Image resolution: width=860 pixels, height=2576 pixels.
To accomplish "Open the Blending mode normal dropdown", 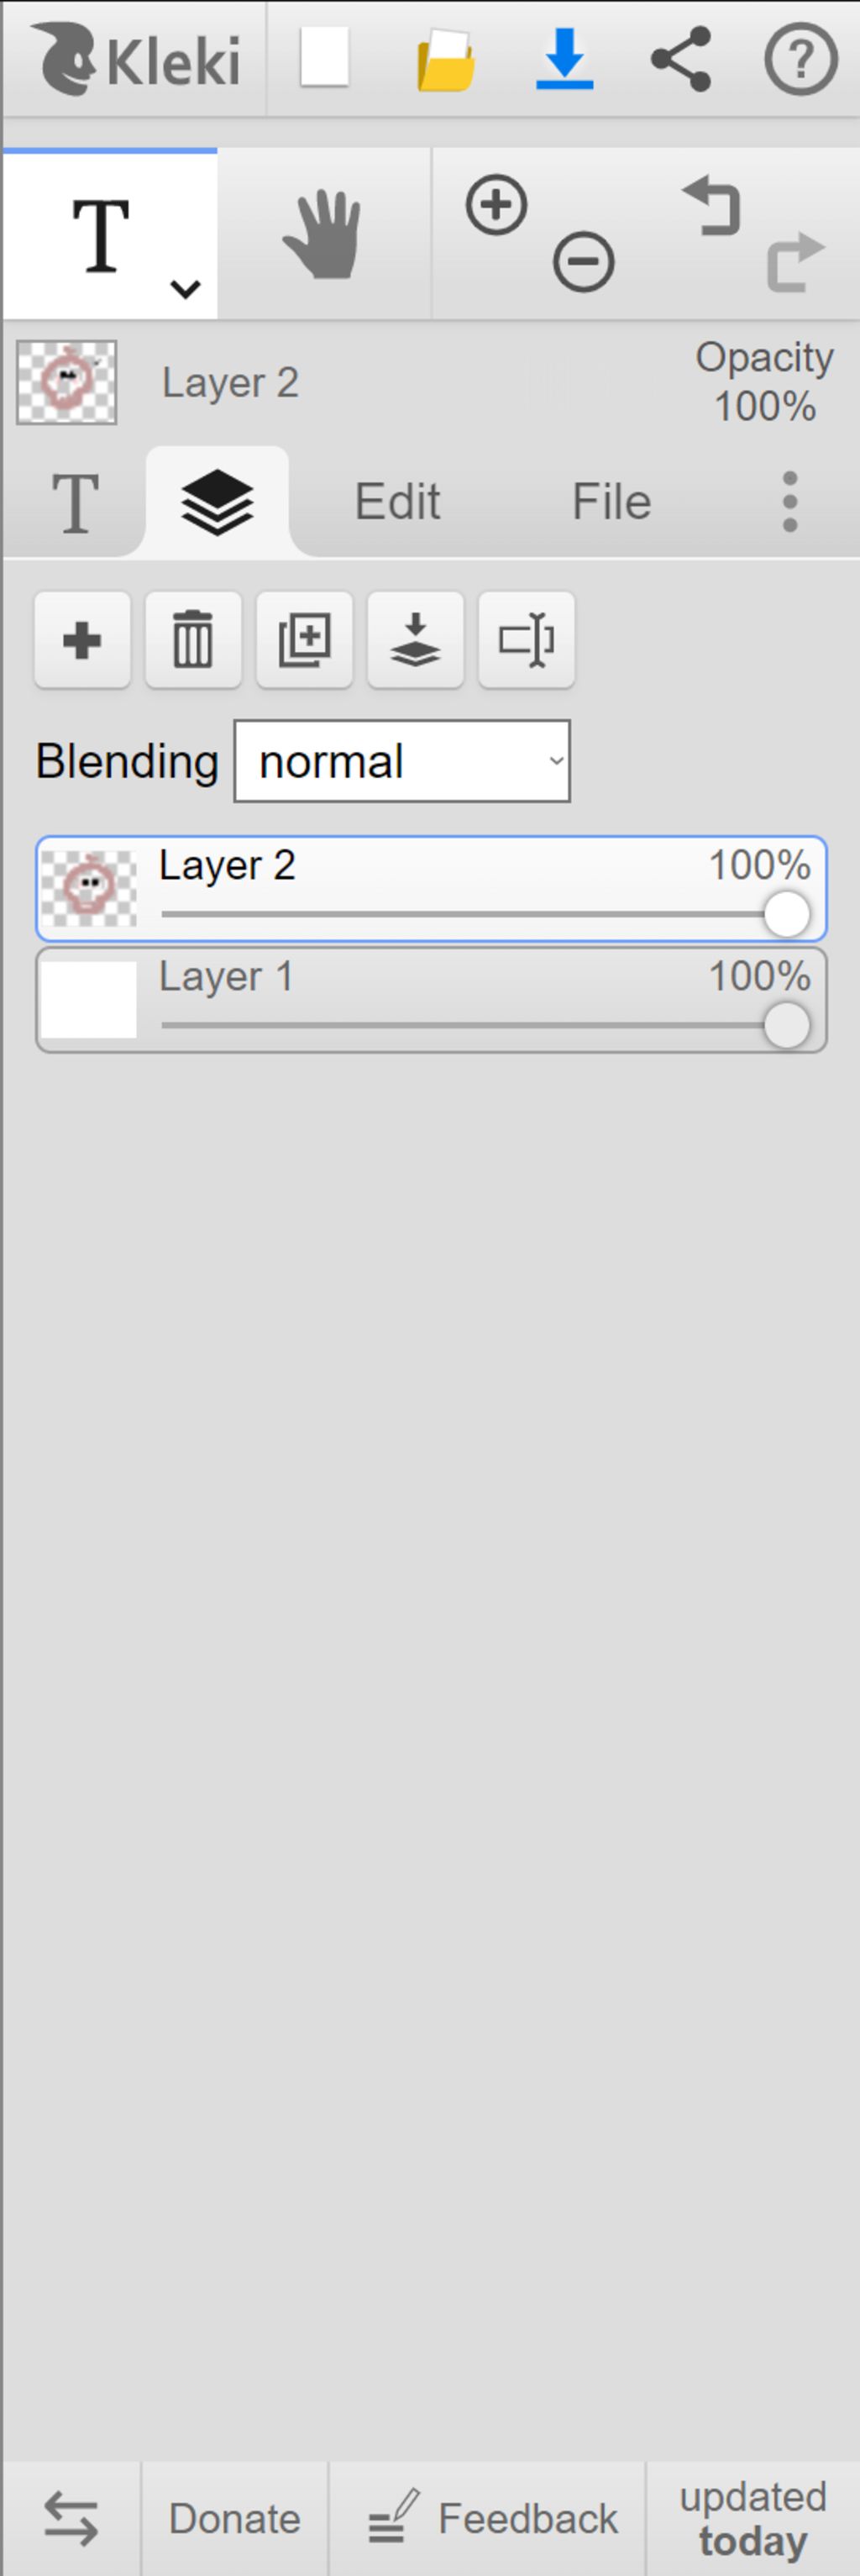I will [x=402, y=761].
